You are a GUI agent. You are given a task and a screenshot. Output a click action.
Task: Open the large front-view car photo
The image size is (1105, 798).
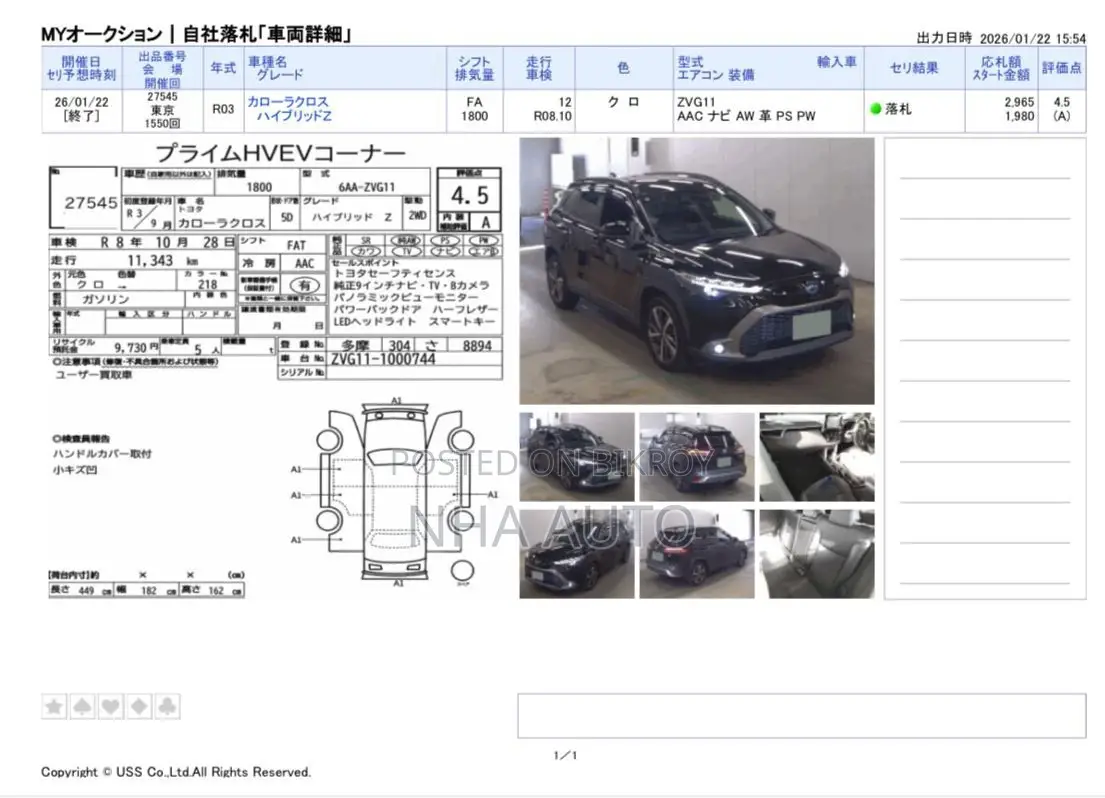pyautogui.click(x=696, y=271)
